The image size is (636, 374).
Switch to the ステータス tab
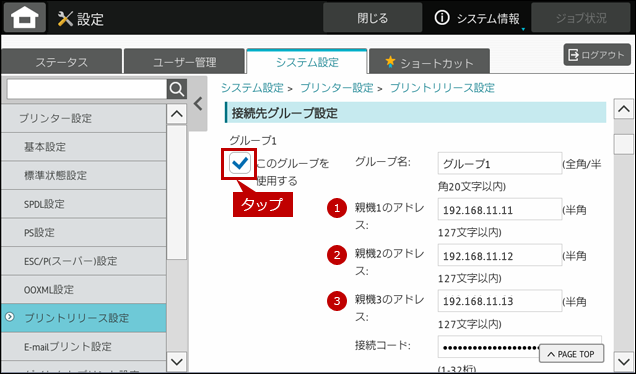62,62
